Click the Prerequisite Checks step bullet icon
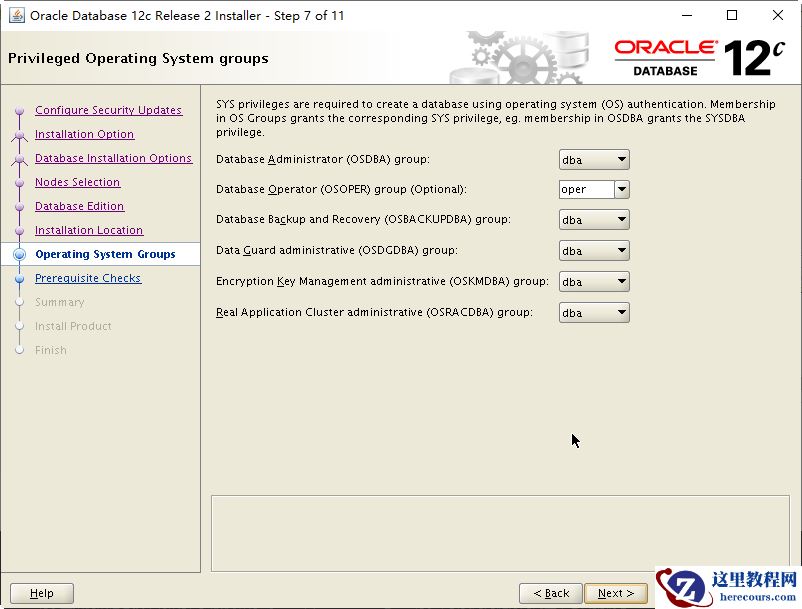Image resolution: width=802 pixels, height=609 pixels. pos(19,279)
